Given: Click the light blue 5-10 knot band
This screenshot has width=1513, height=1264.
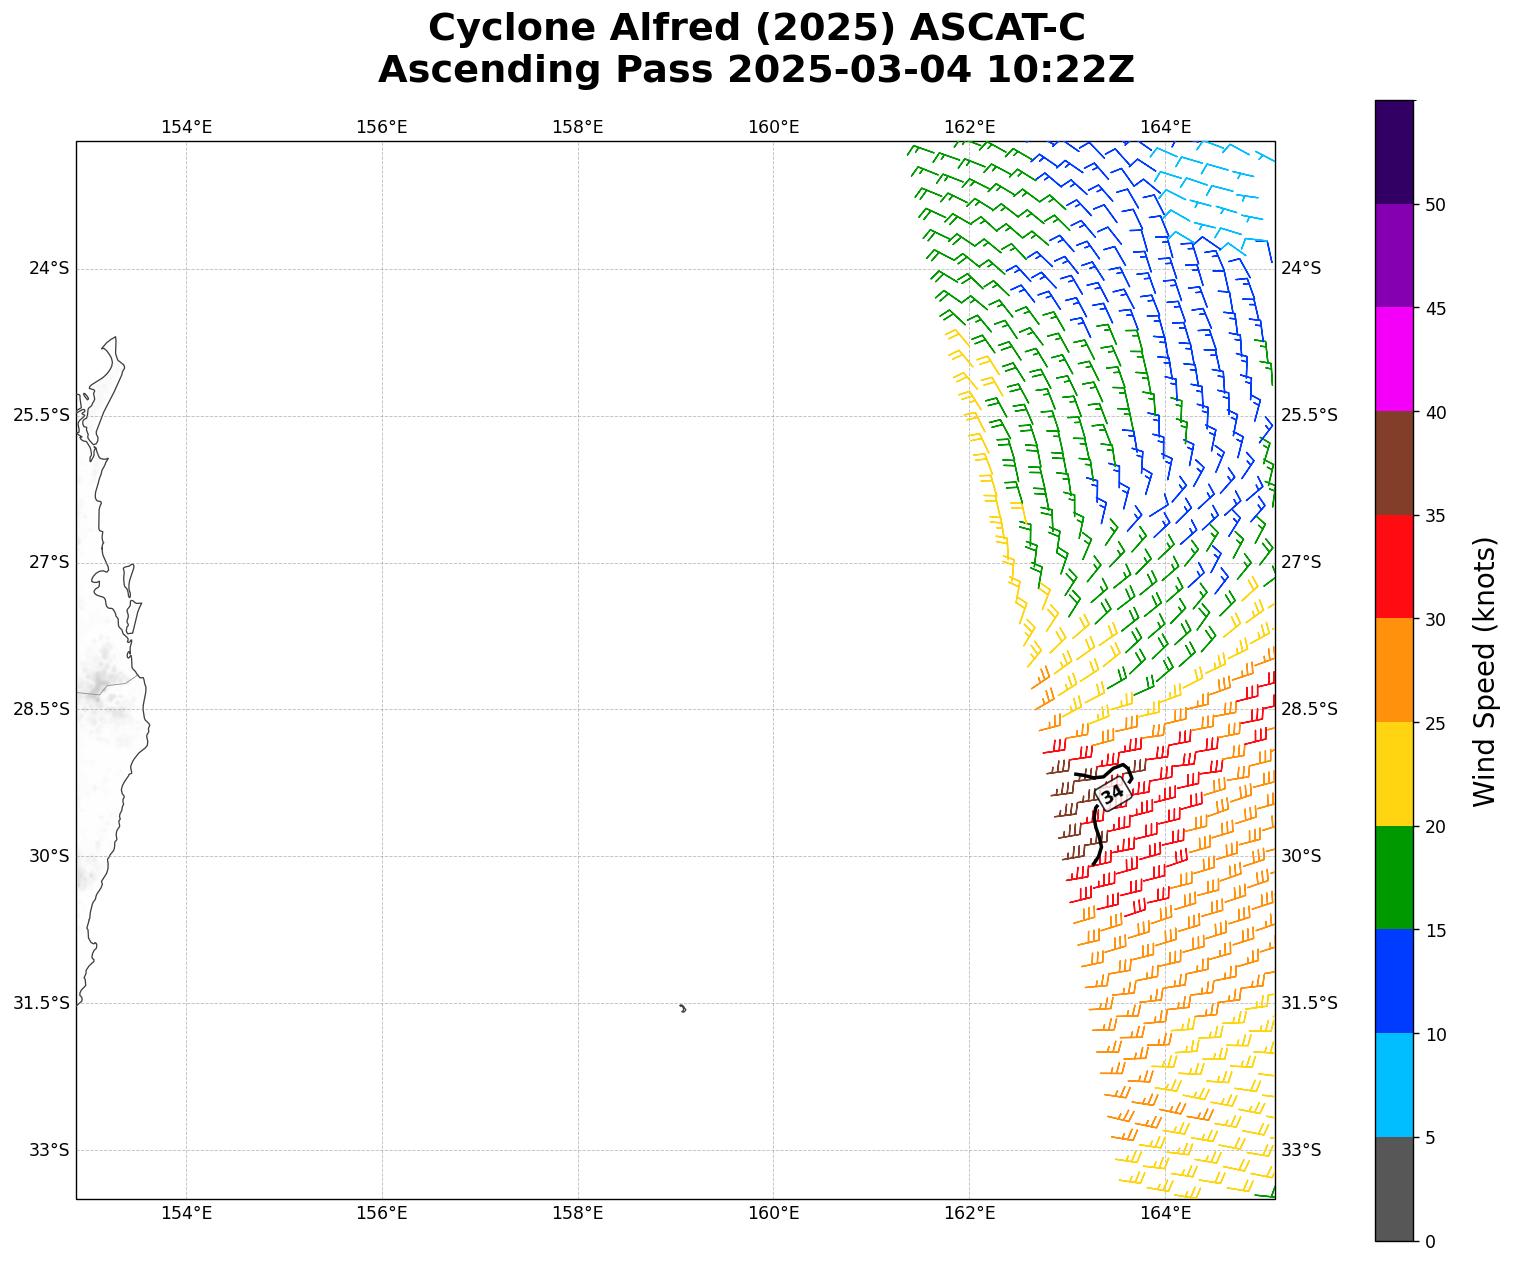Looking at the screenshot, I should point(1394,1084).
